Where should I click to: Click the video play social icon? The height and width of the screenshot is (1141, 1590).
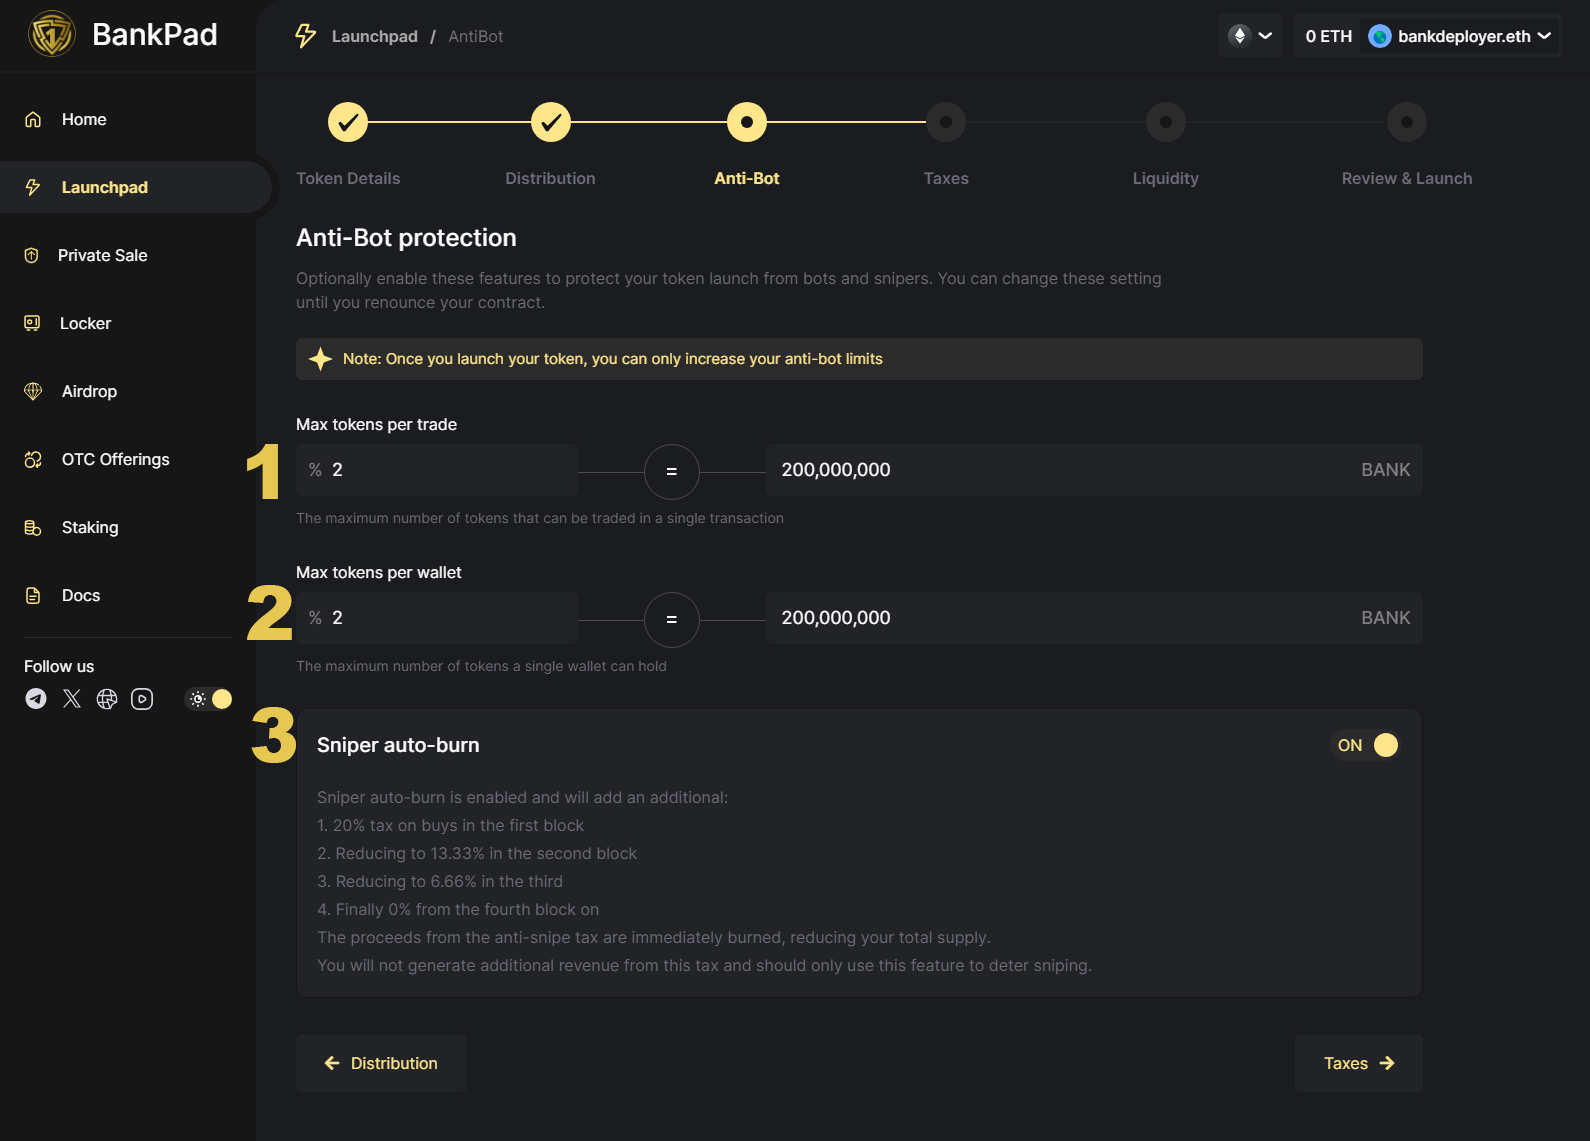point(142,699)
